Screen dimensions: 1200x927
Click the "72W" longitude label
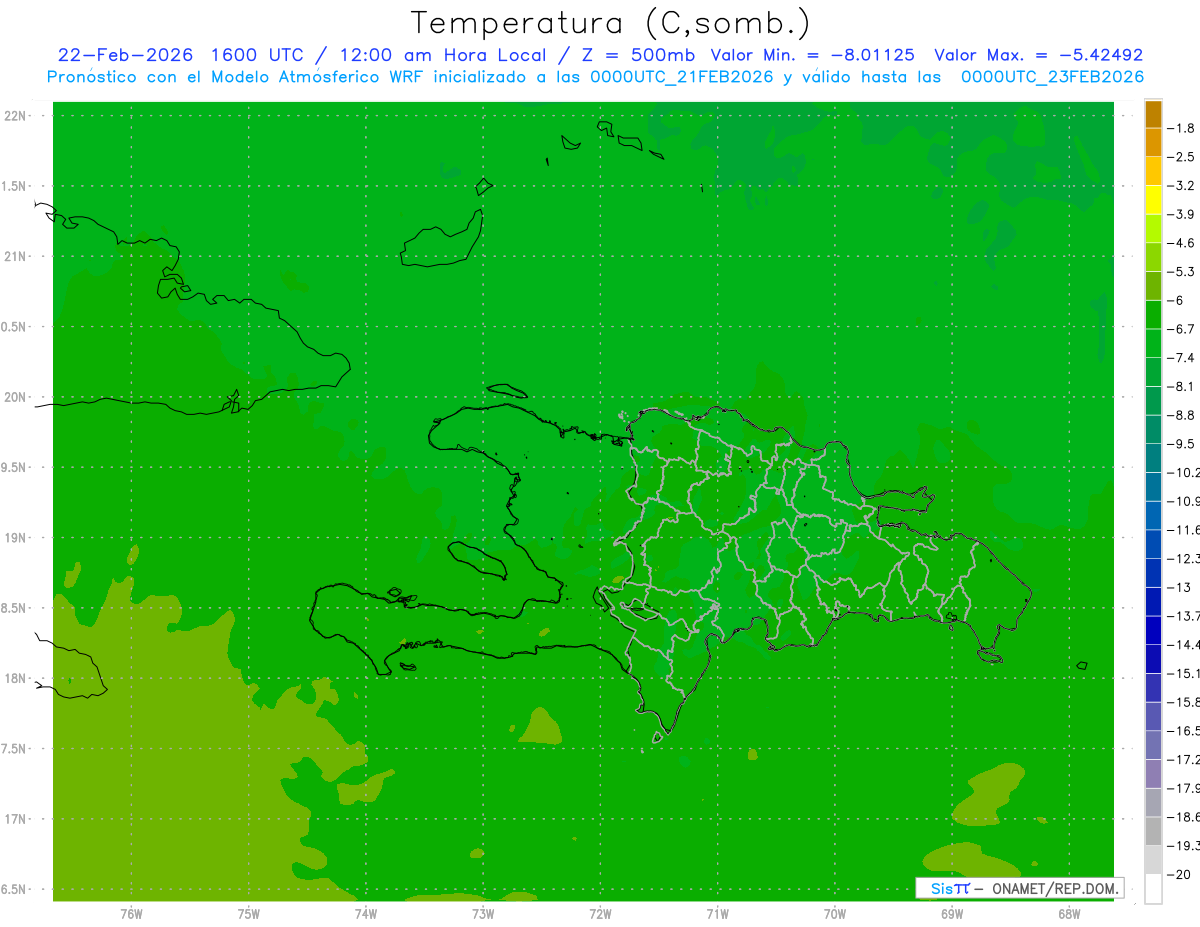600,914
